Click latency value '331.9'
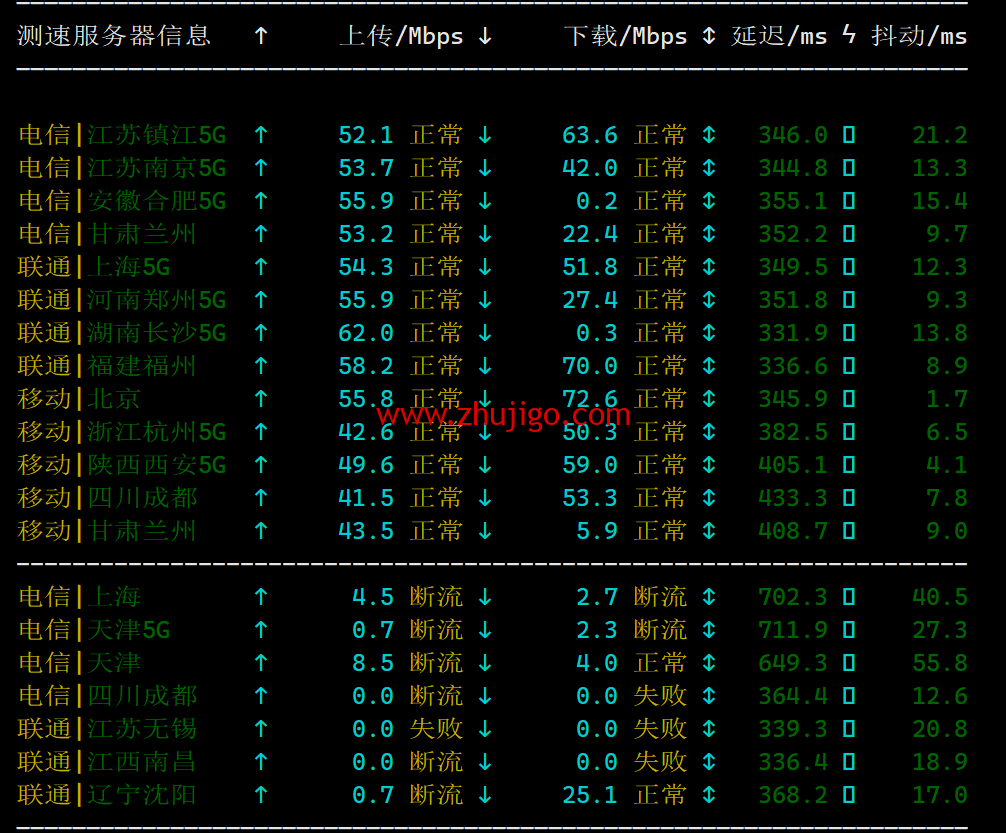Image resolution: width=1006 pixels, height=833 pixels. pos(793,333)
